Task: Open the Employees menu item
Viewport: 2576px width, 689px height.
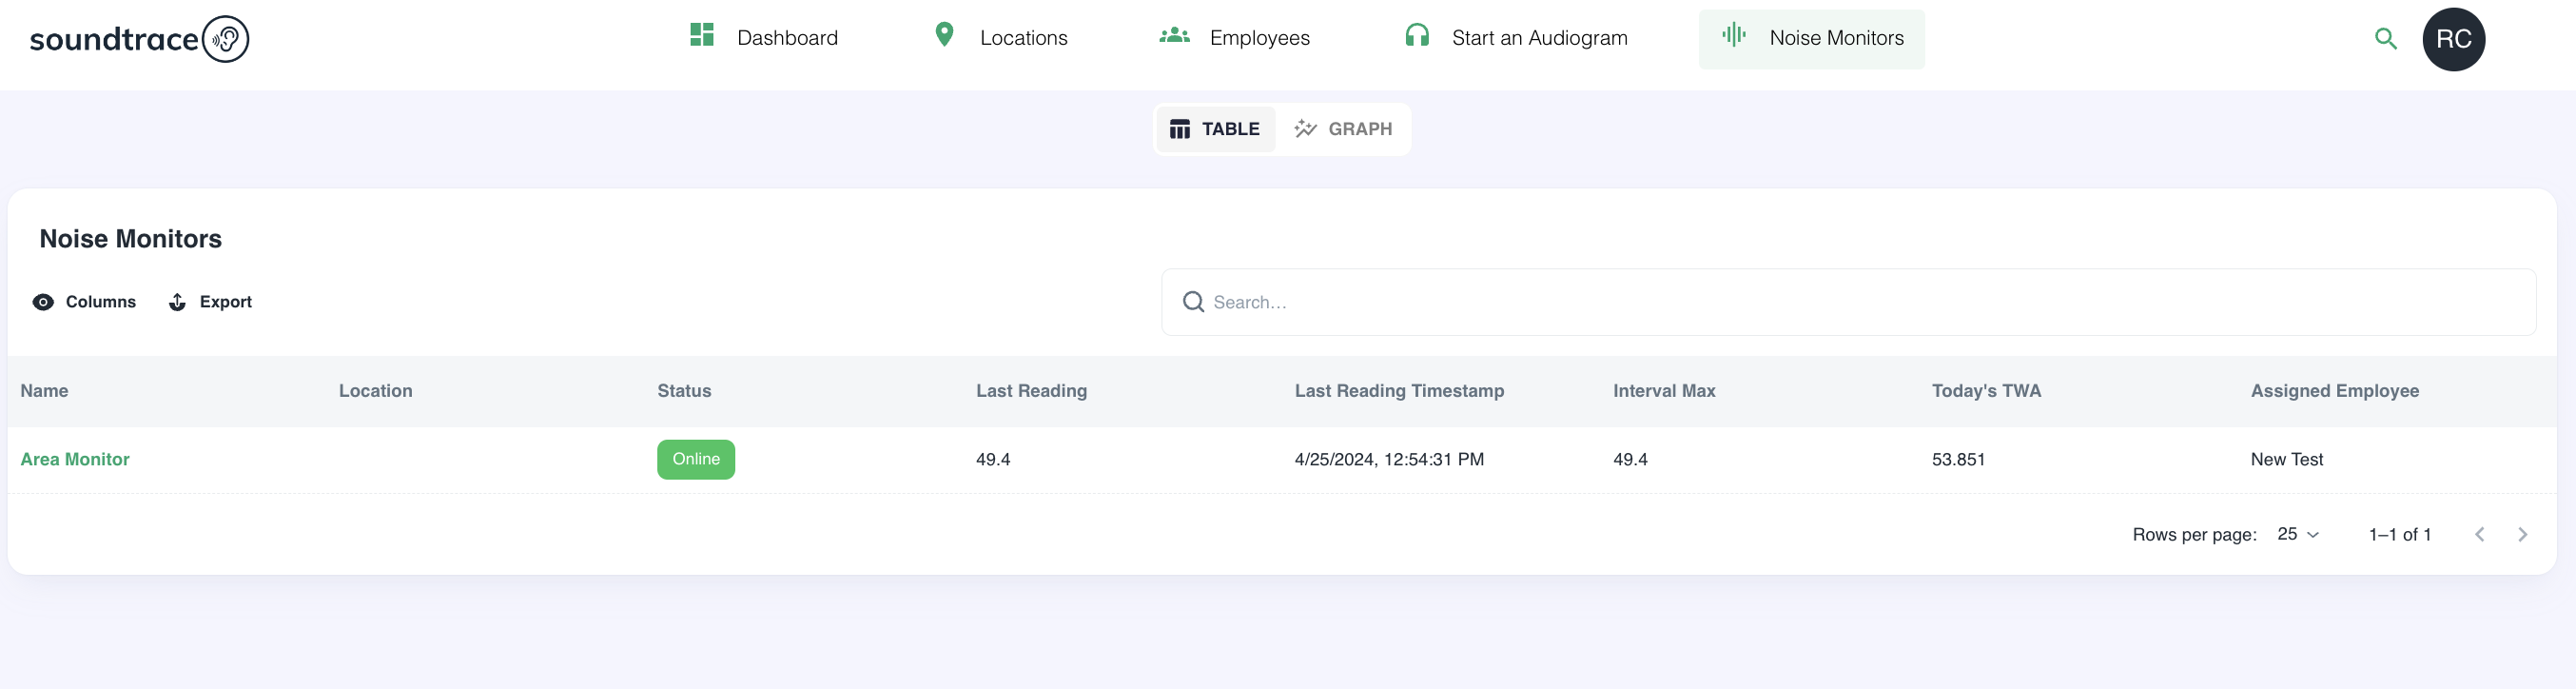Action: (1258, 38)
